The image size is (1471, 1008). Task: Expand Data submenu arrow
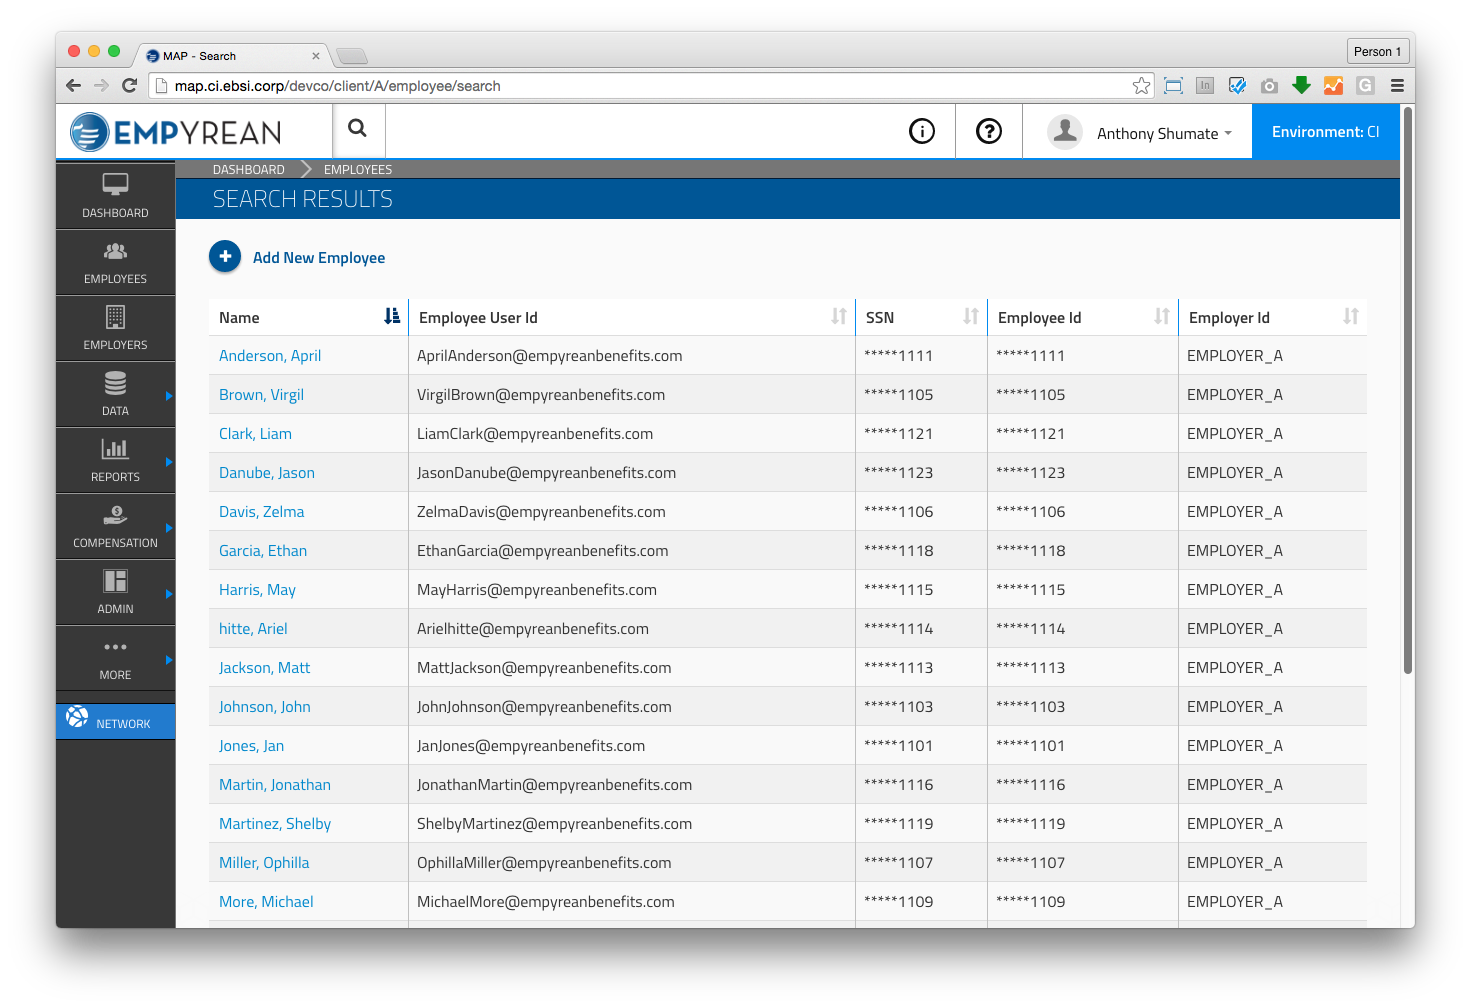[169, 396]
